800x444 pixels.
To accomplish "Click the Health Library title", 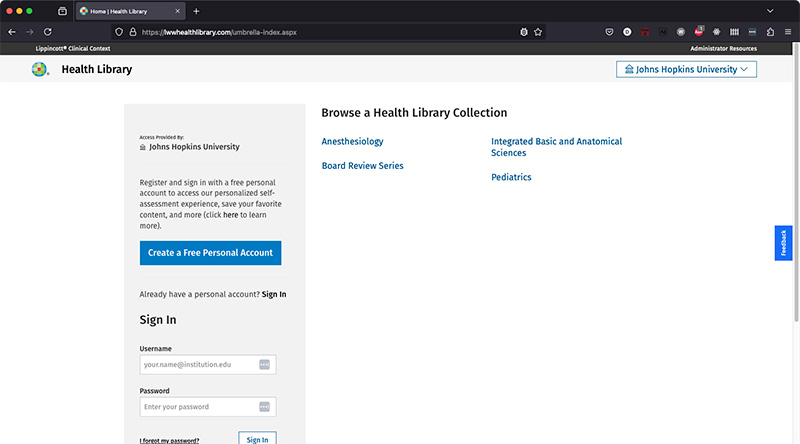I will coord(96,69).
